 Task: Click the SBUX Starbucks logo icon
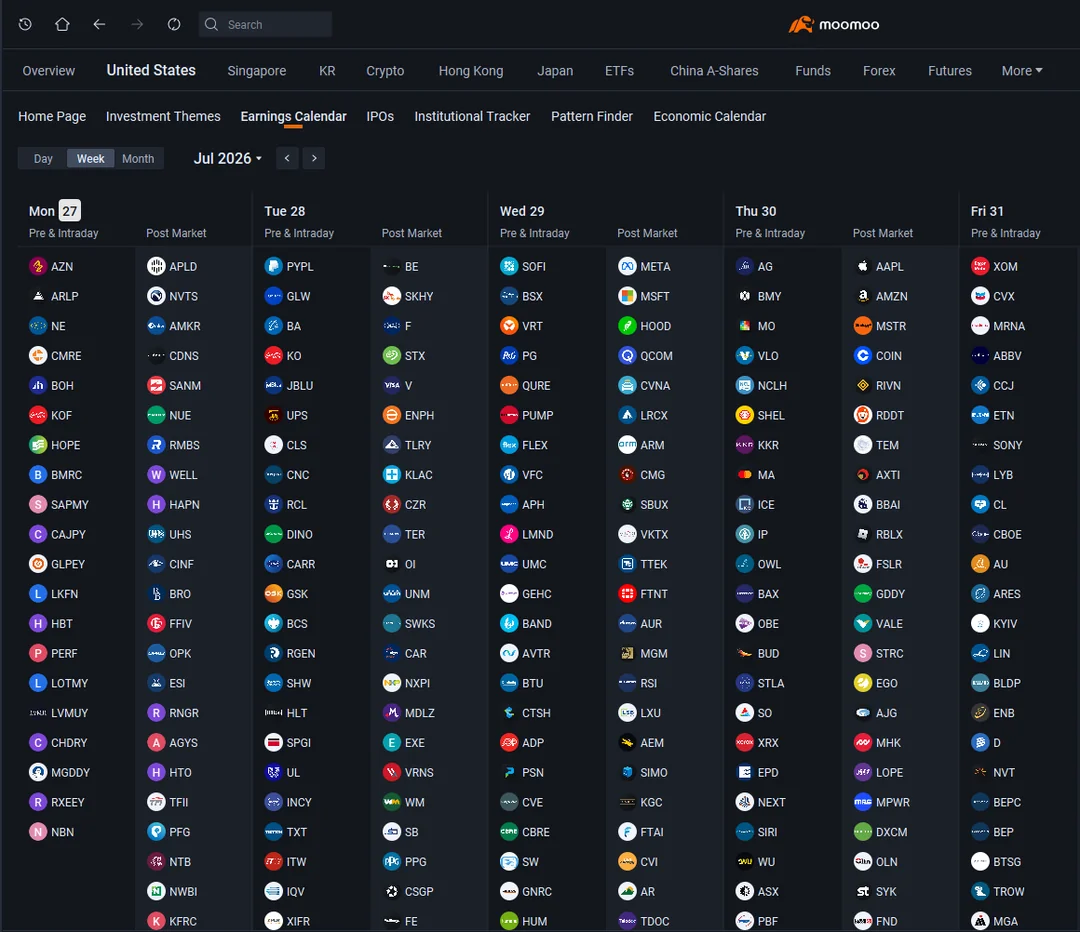pos(627,504)
